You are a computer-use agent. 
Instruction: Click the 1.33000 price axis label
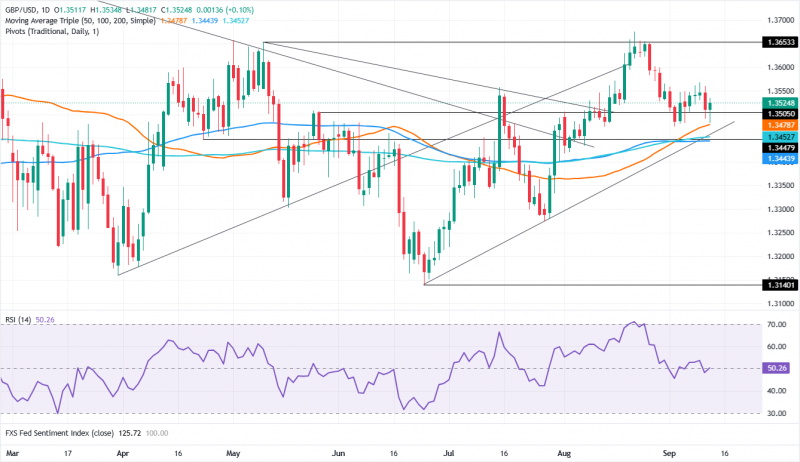[x=781, y=209]
